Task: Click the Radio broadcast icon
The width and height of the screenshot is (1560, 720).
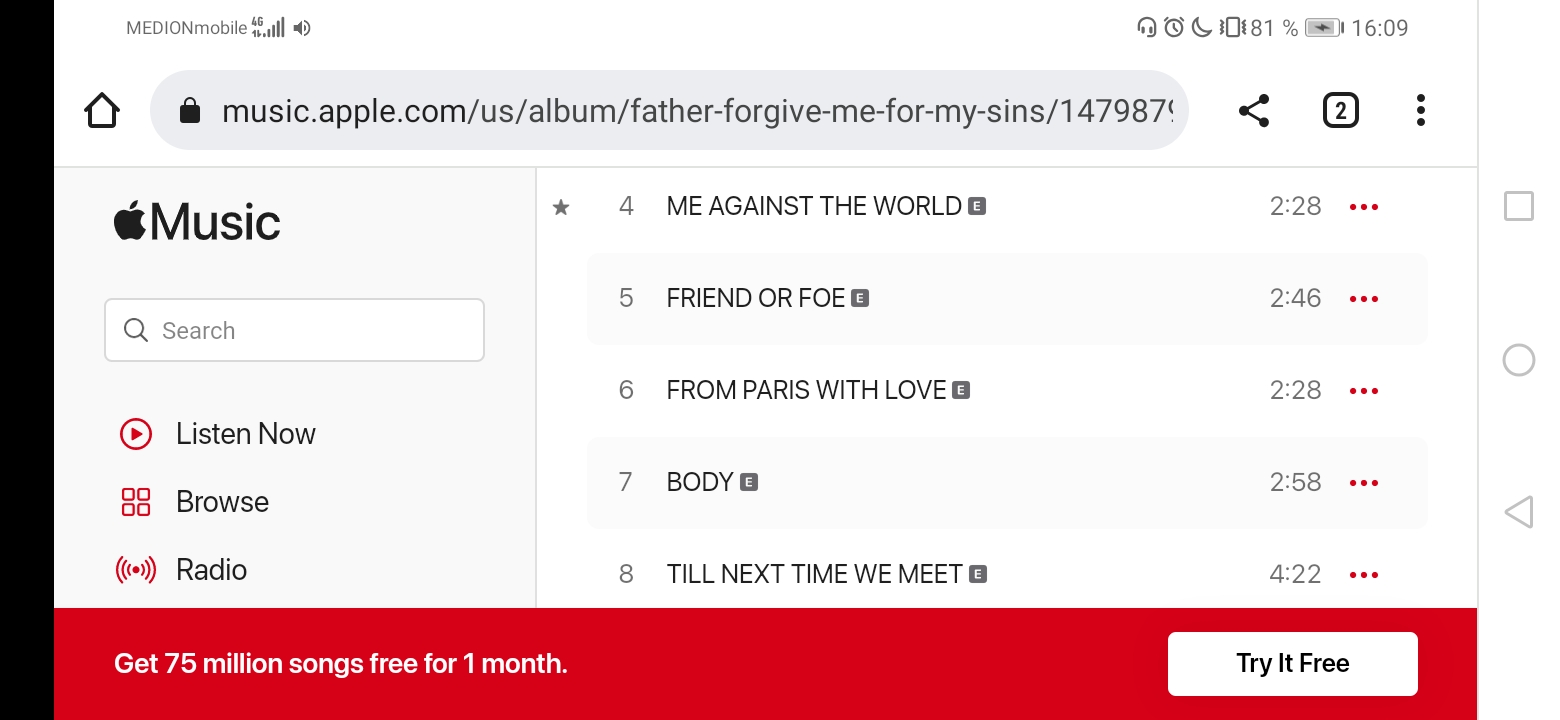Action: pos(135,570)
